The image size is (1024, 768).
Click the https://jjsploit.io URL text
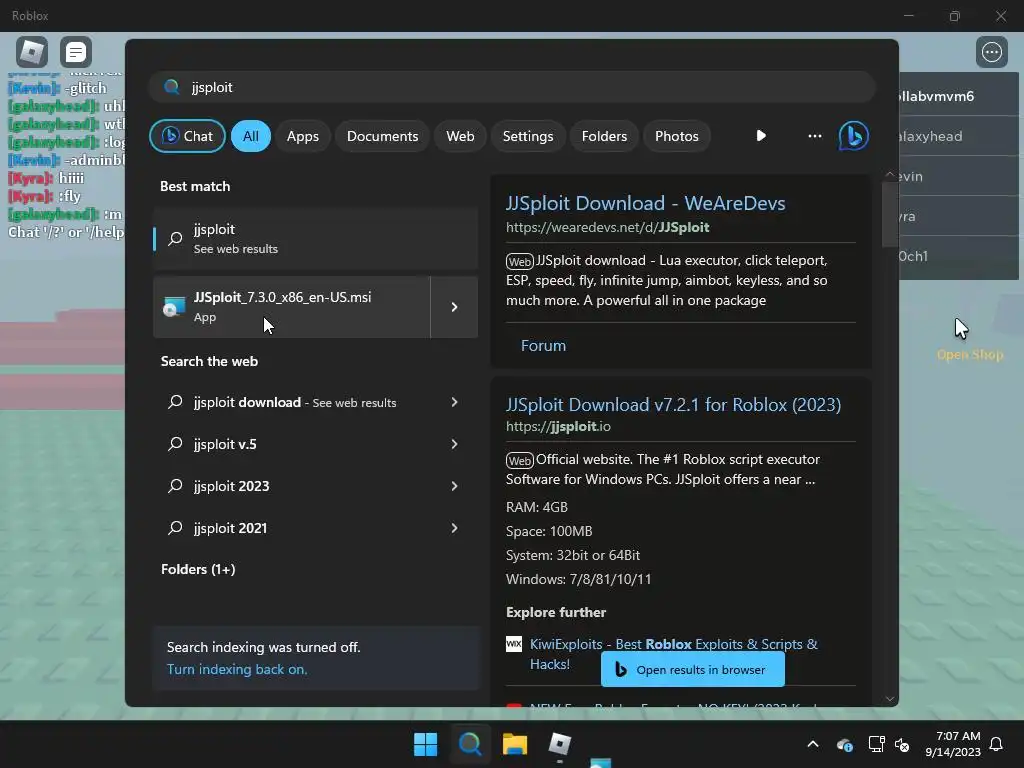coord(558,426)
